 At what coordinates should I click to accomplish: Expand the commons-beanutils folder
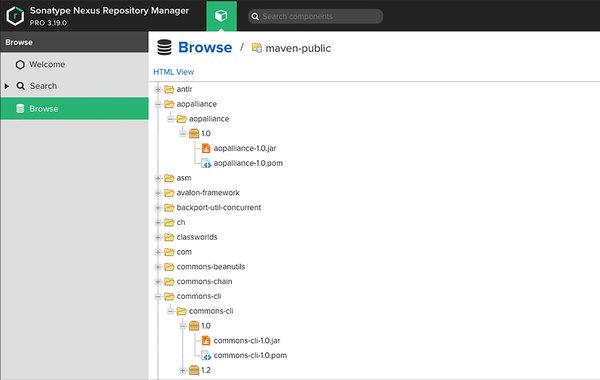158,267
